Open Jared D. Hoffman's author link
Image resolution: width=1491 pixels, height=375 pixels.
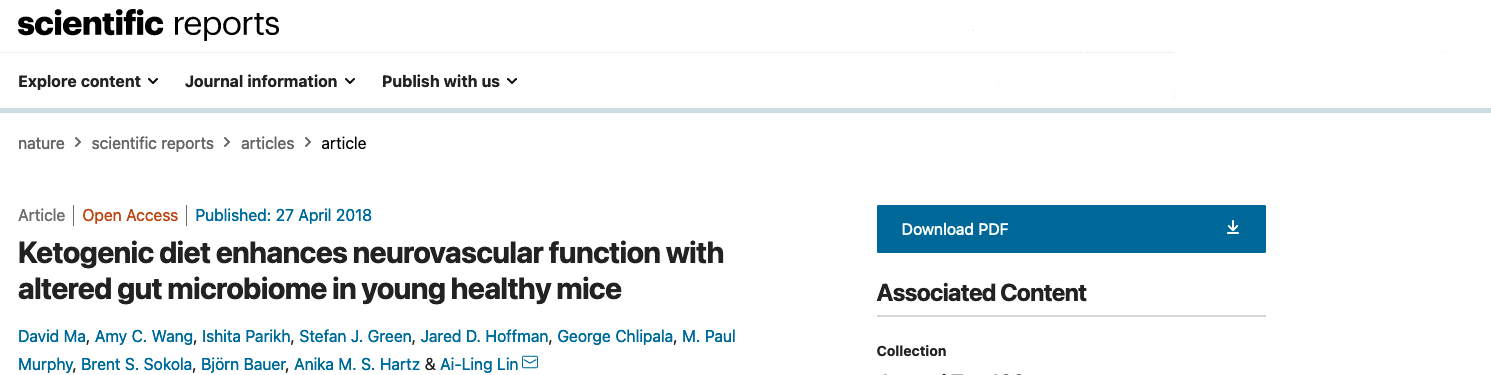483,336
